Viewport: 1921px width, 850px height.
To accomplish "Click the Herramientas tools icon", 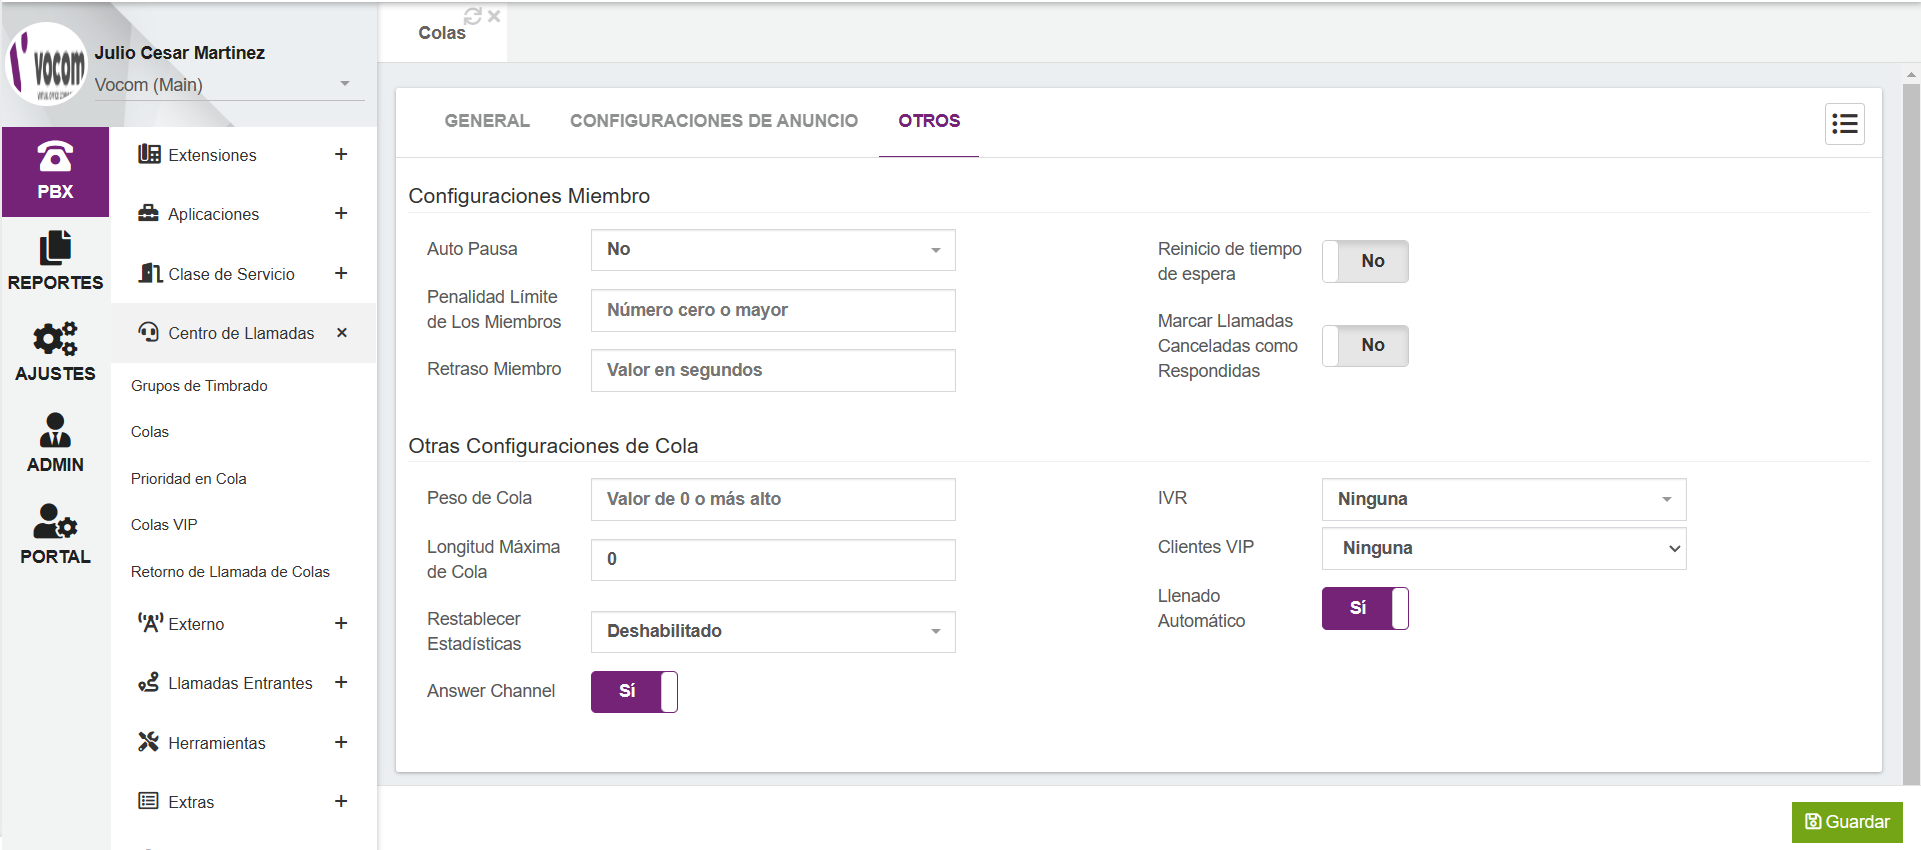I will pos(148,742).
